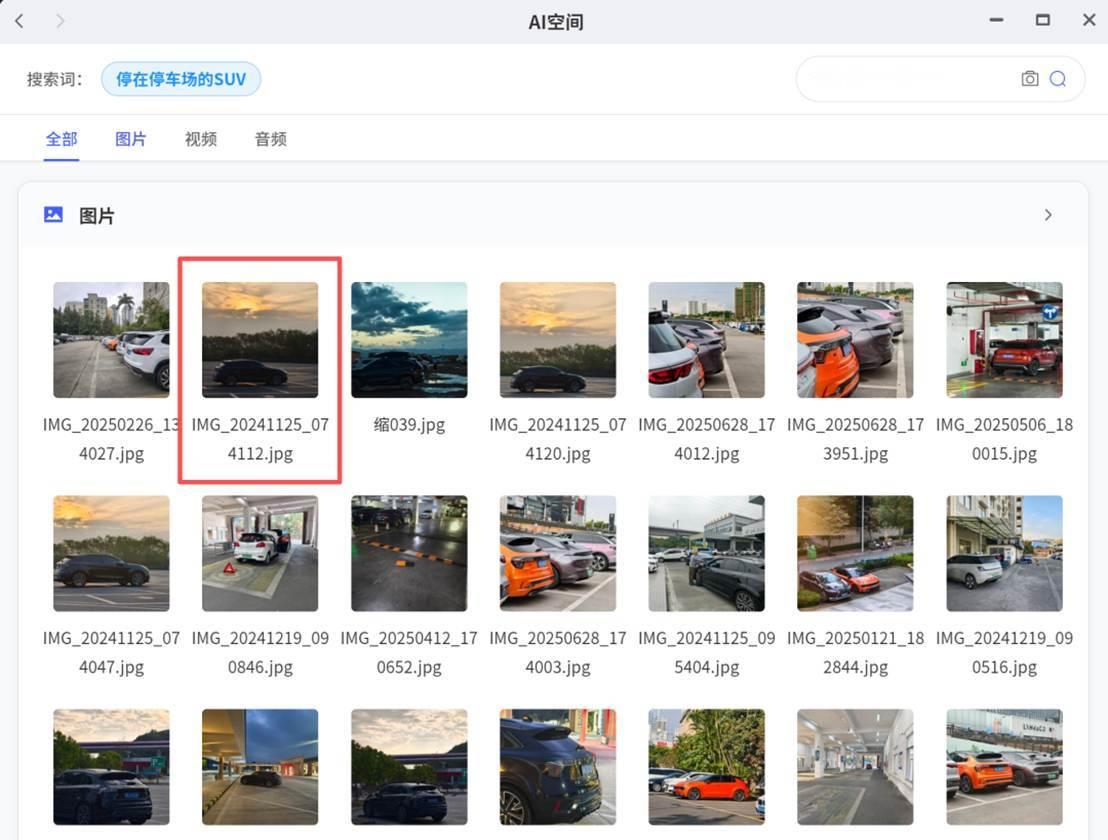Viewport: 1108px width, 840px height.
Task: Open thumbnail IMG_20250628_174012.jpg
Action: pyautogui.click(x=707, y=340)
